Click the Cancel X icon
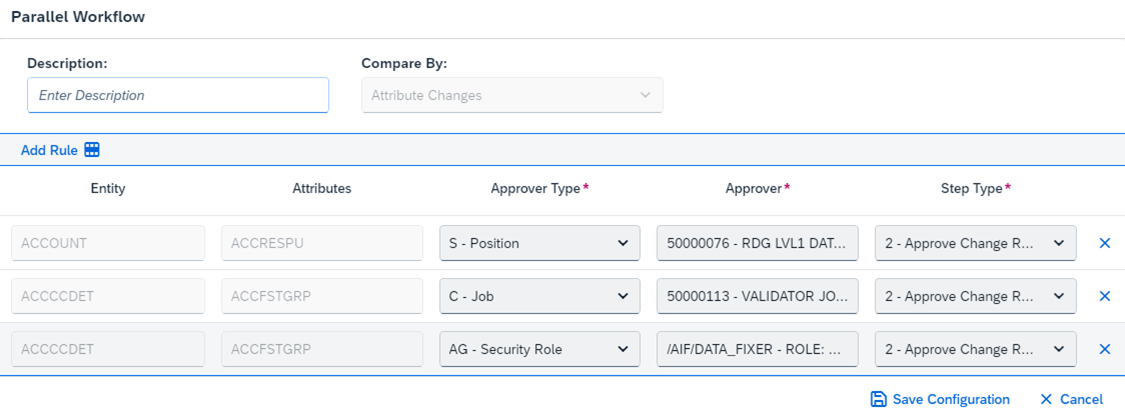The width and height of the screenshot is (1125, 417). point(1046,399)
